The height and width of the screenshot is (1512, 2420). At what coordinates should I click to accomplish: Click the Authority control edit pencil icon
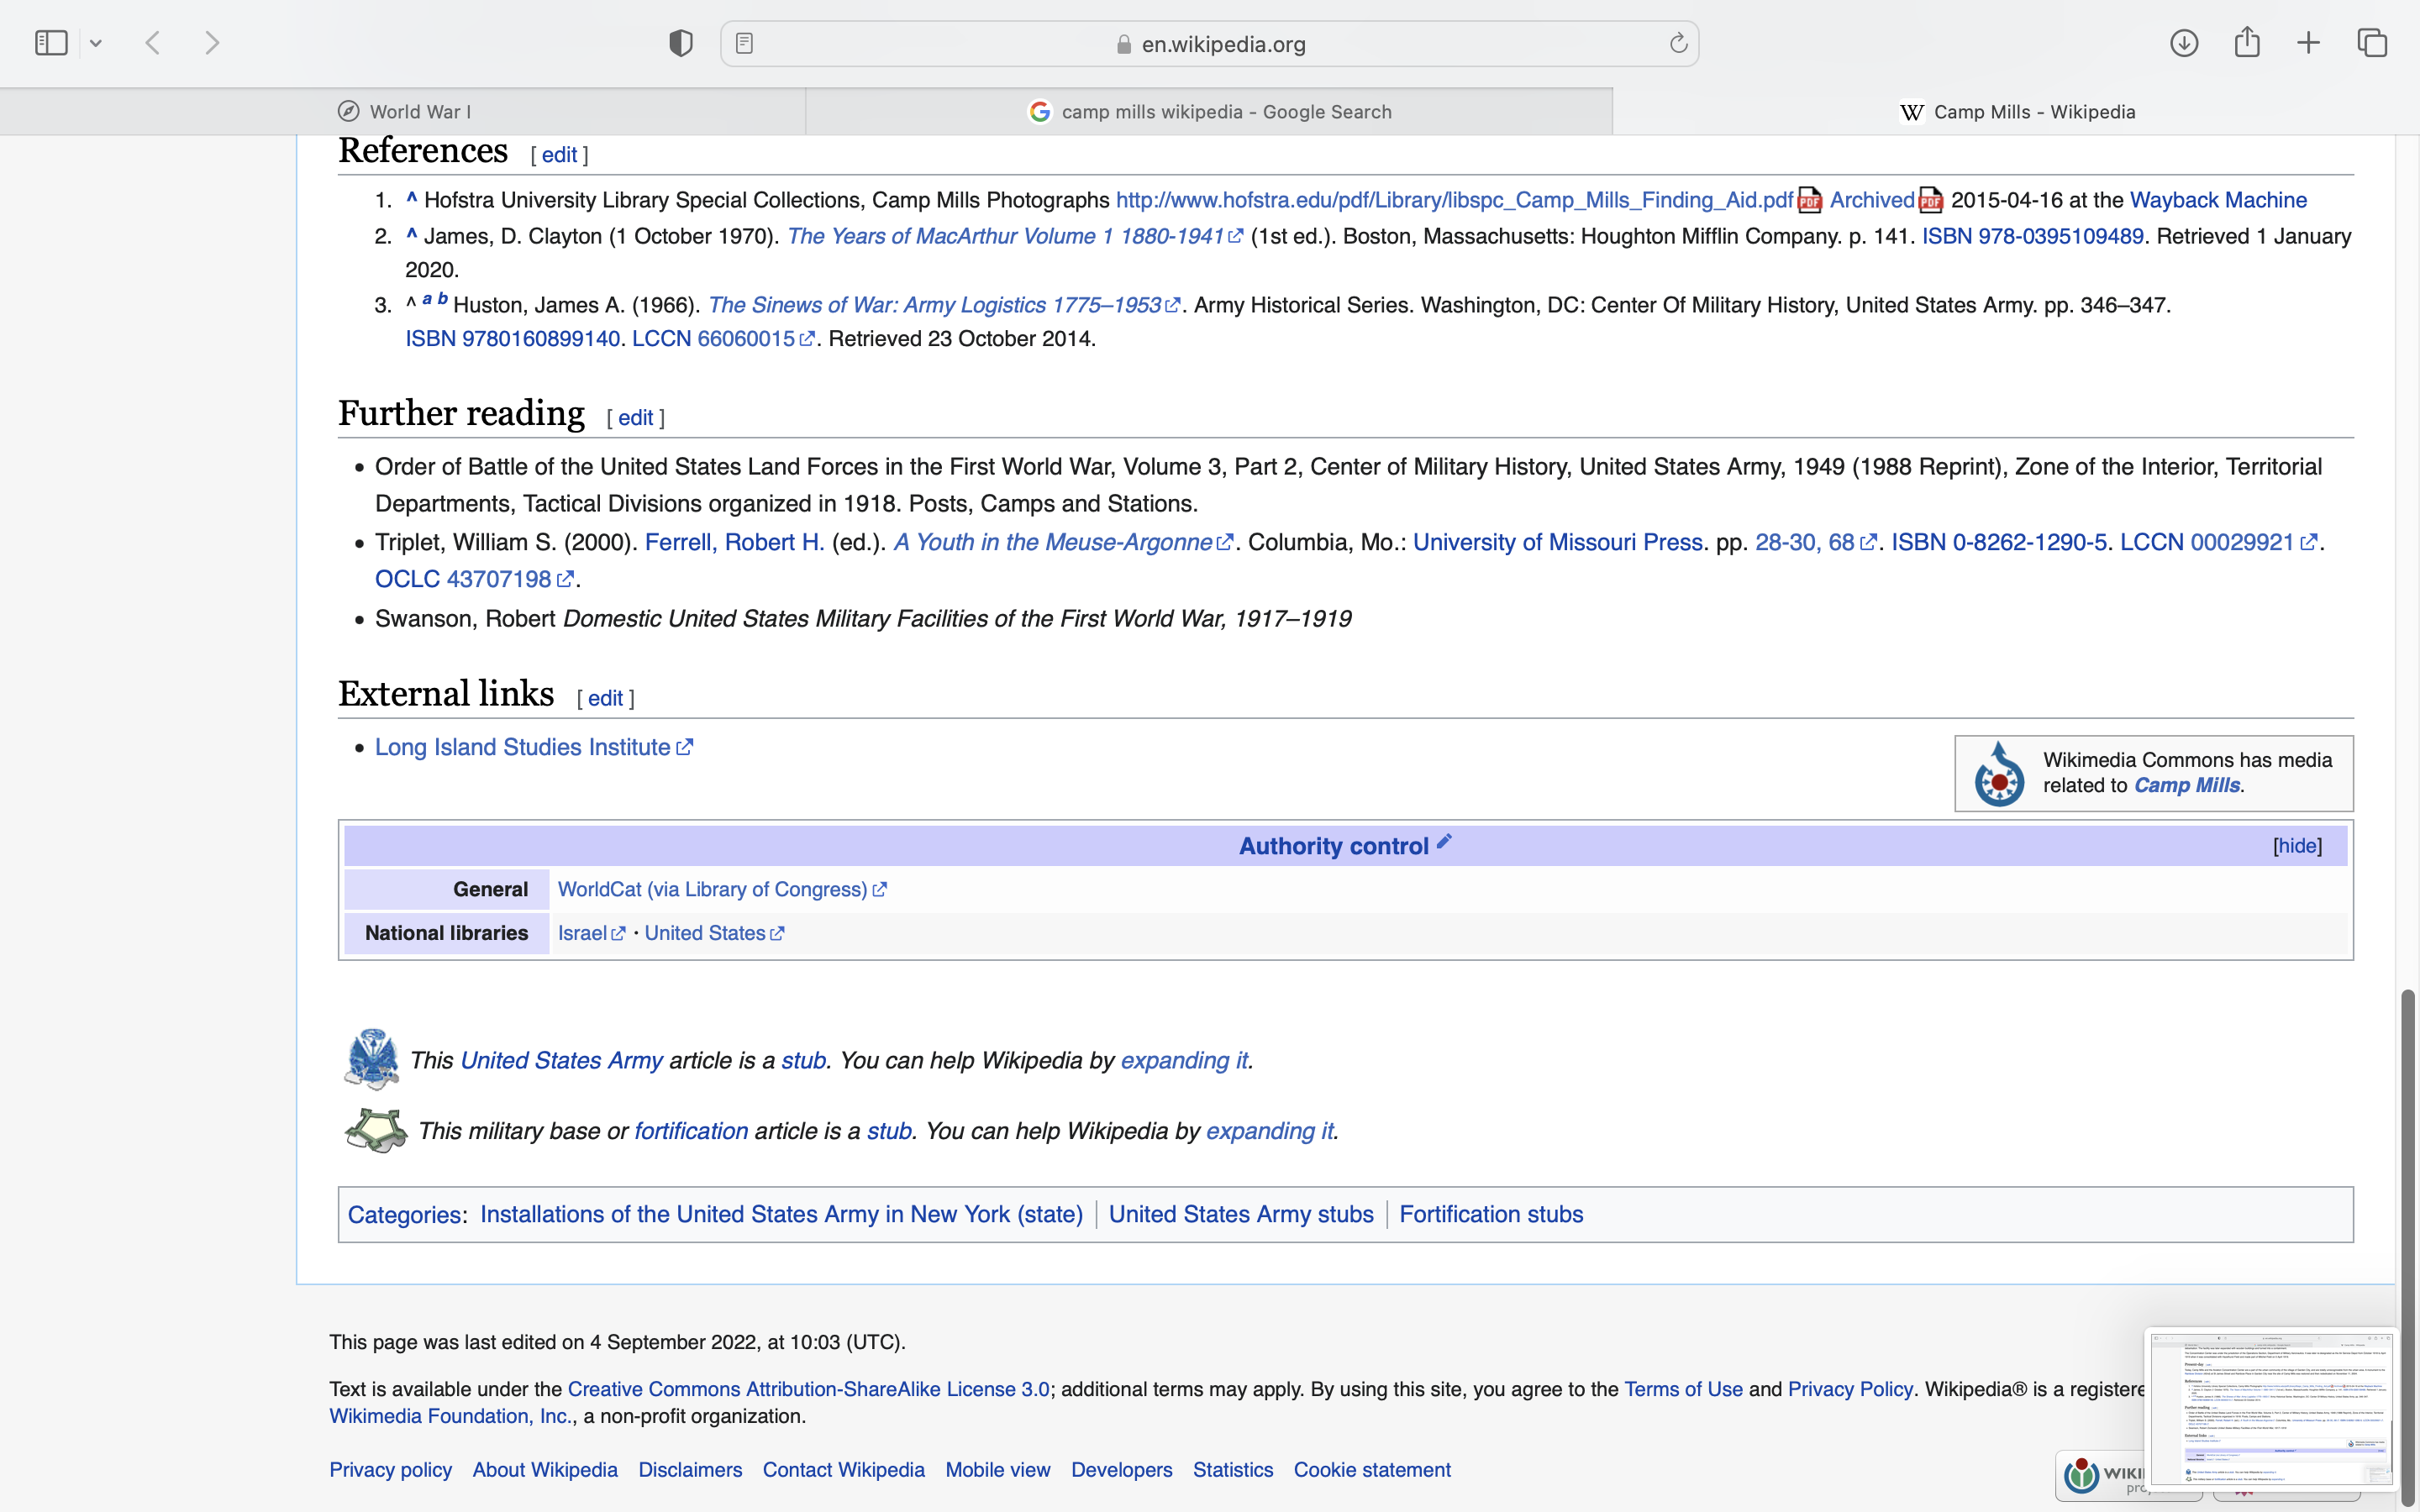coord(1444,842)
